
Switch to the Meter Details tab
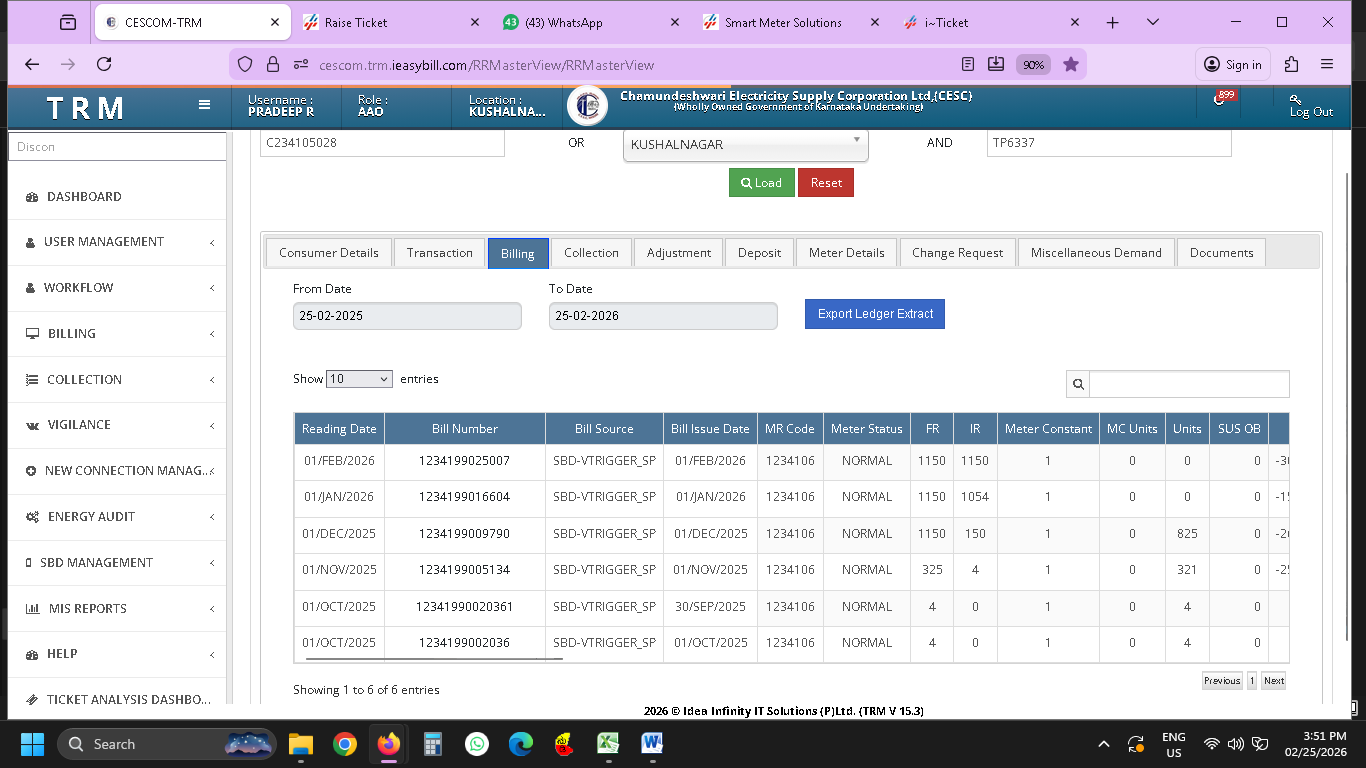point(846,253)
